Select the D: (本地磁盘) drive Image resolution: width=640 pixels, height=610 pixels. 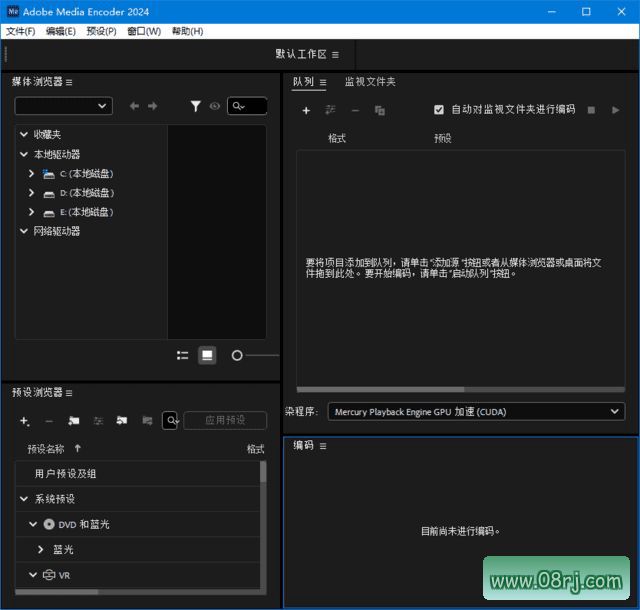click(x=87, y=193)
